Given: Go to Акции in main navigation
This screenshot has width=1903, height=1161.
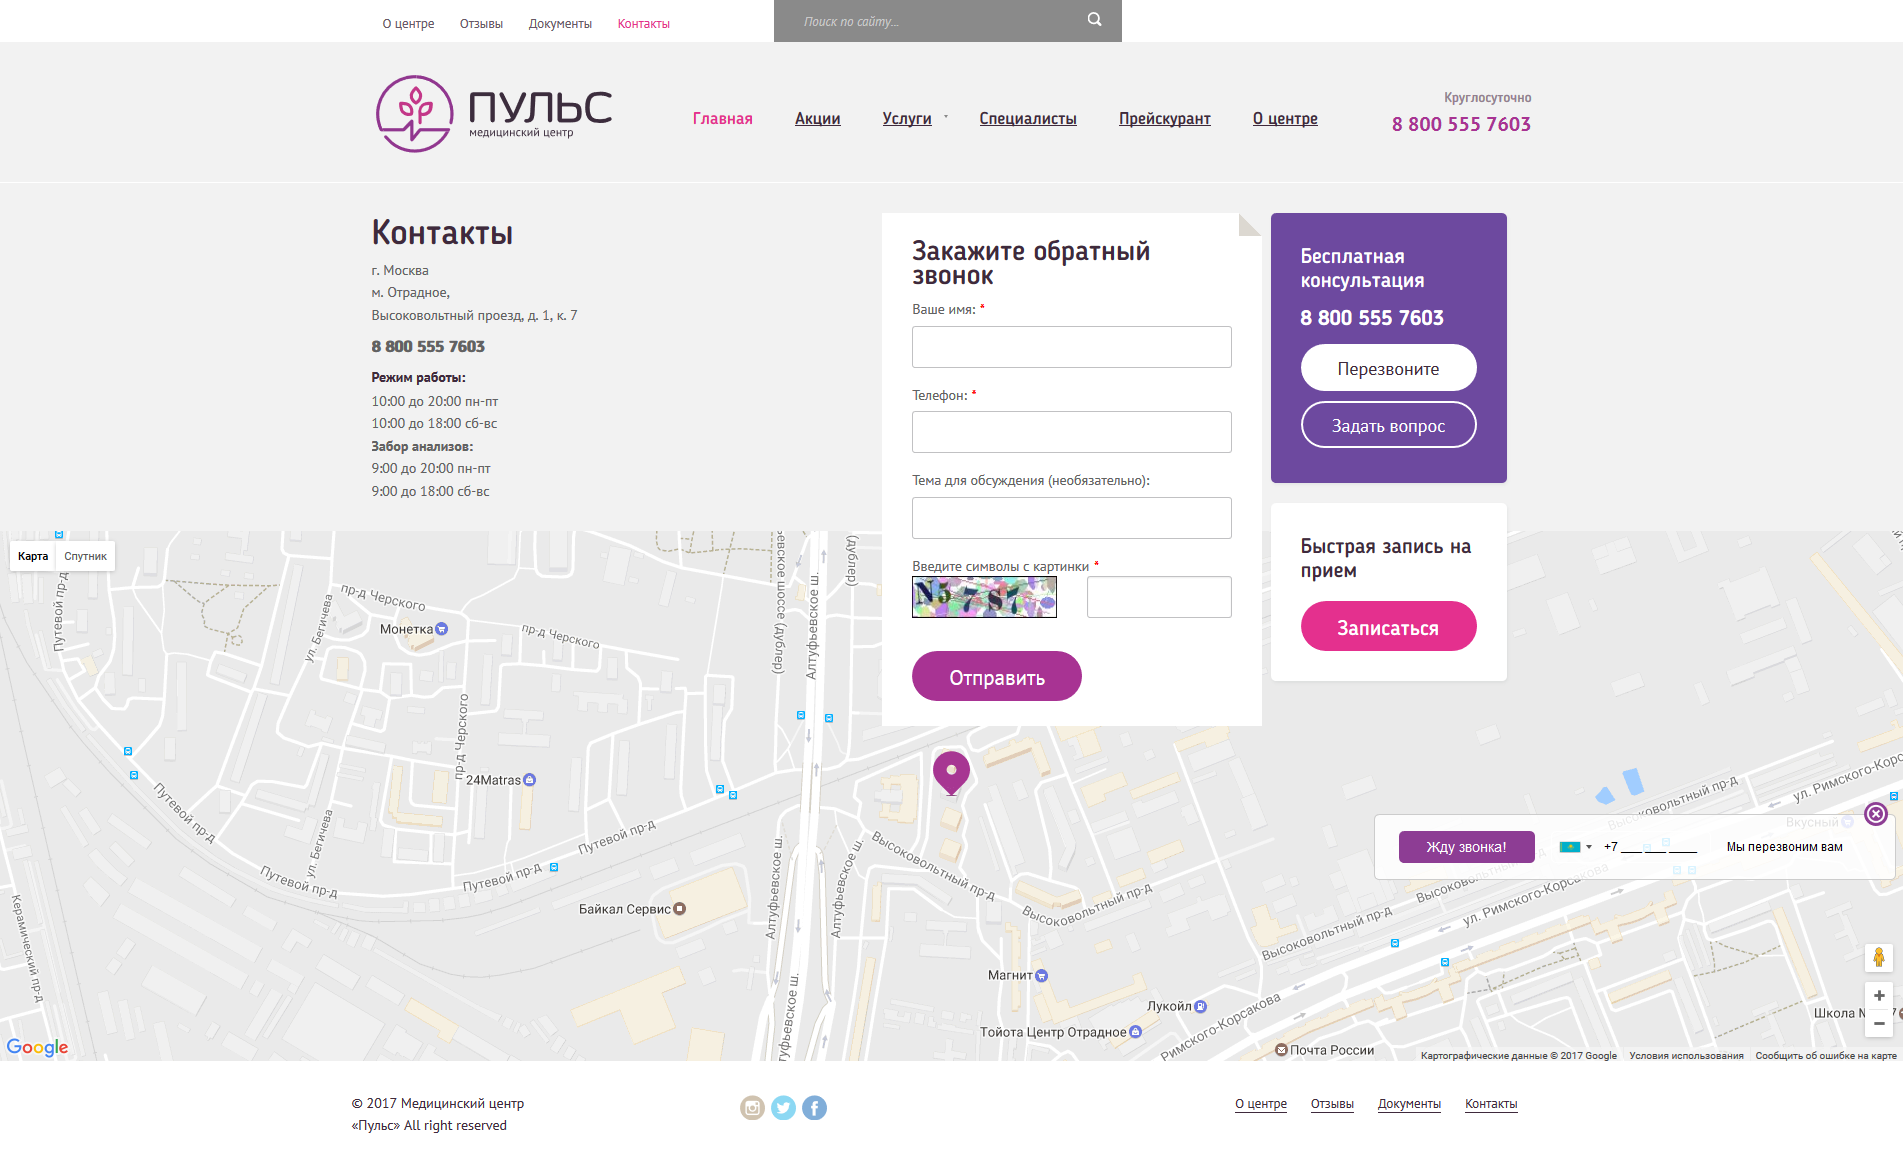Looking at the screenshot, I should [818, 118].
